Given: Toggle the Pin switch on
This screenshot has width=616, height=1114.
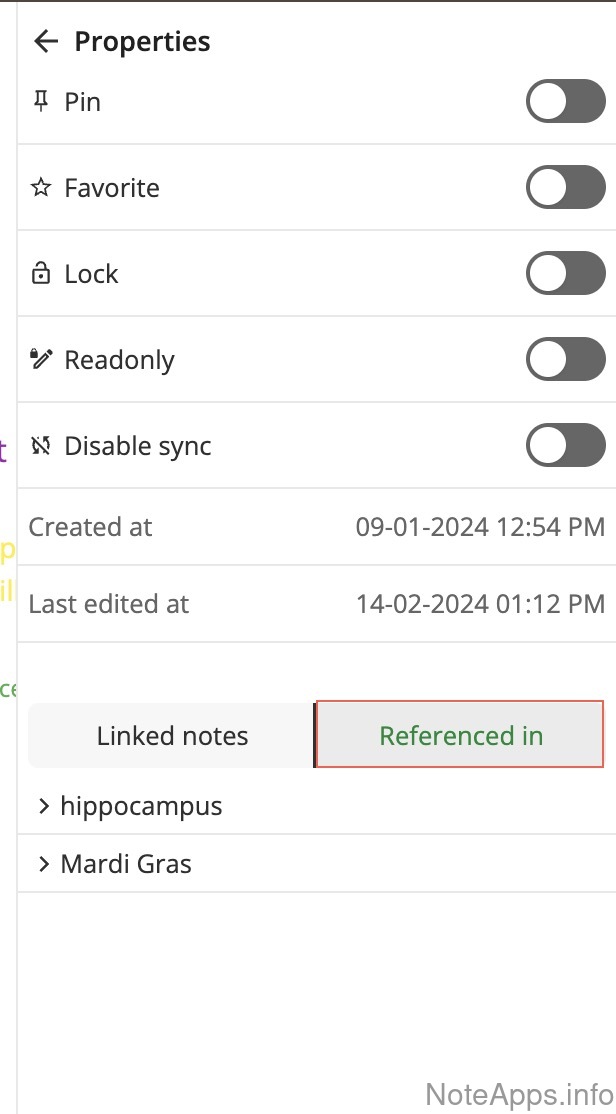Looking at the screenshot, I should [x=565, y=102].
